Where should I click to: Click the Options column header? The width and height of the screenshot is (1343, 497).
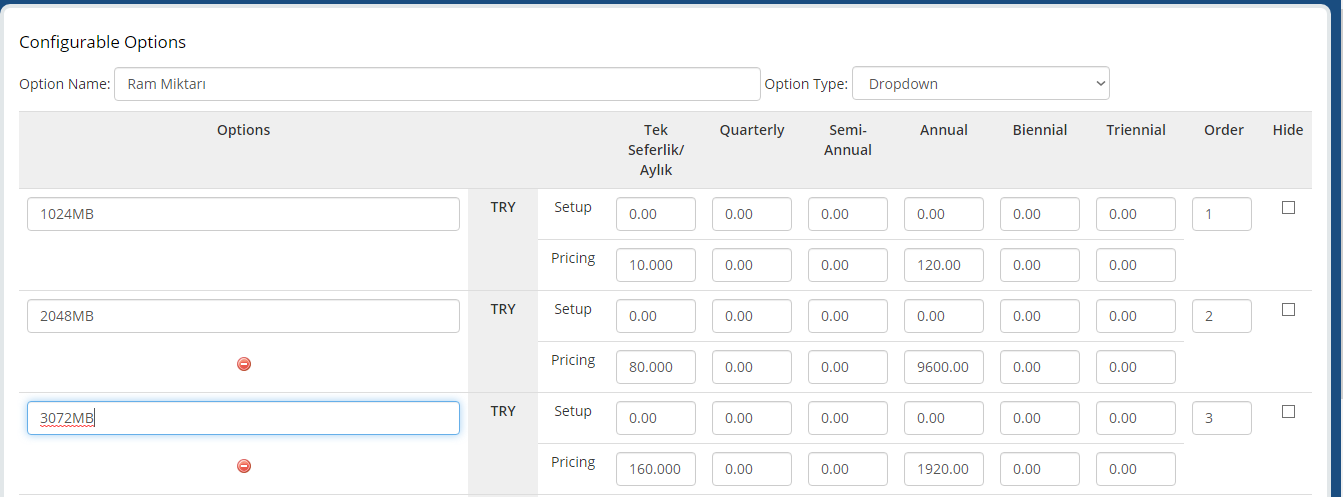[x=244, y=130]
